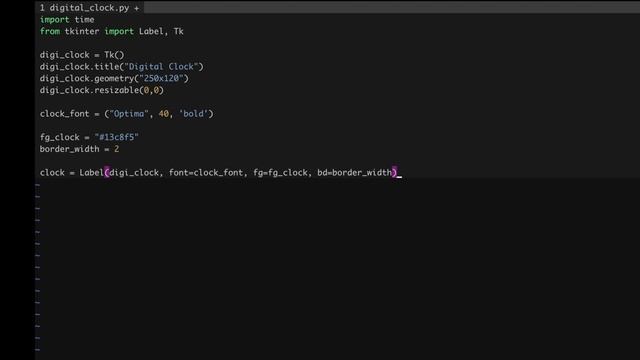The image size is (640, 360).
Task: Click the word Label in clock assignment
Action: pos(91,173)
